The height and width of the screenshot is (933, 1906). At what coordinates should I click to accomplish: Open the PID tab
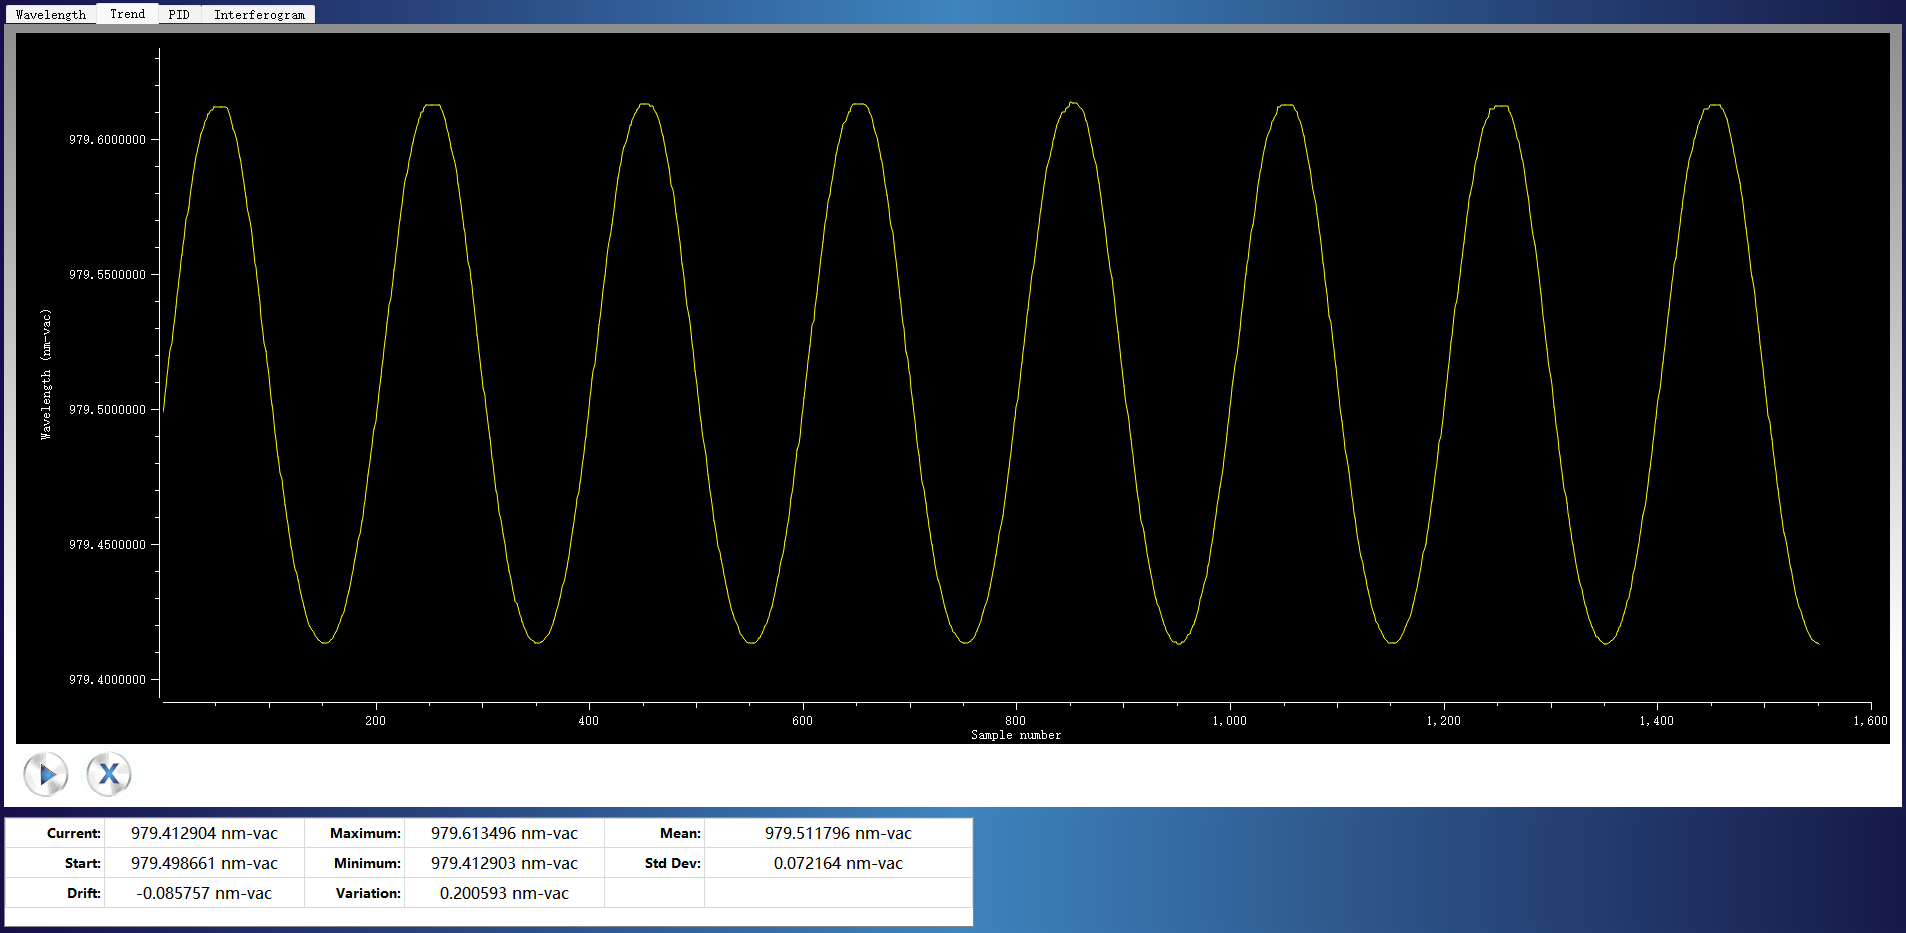click(179, 15)
